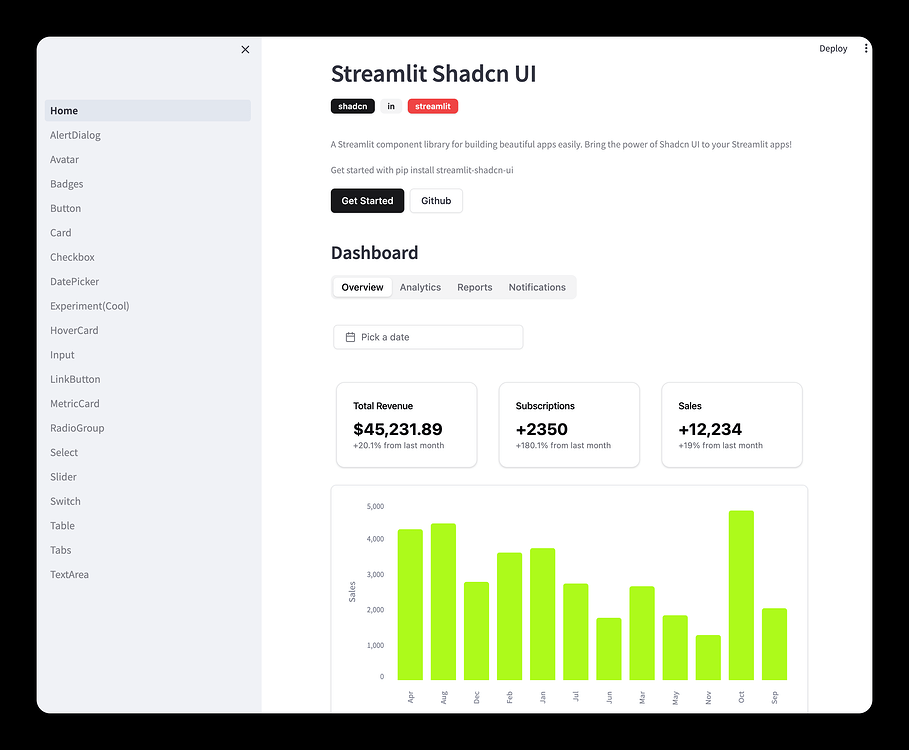The image size is (909, 750).
Task: Switch to the Analytics tab
Action: (x=420, y=287)
